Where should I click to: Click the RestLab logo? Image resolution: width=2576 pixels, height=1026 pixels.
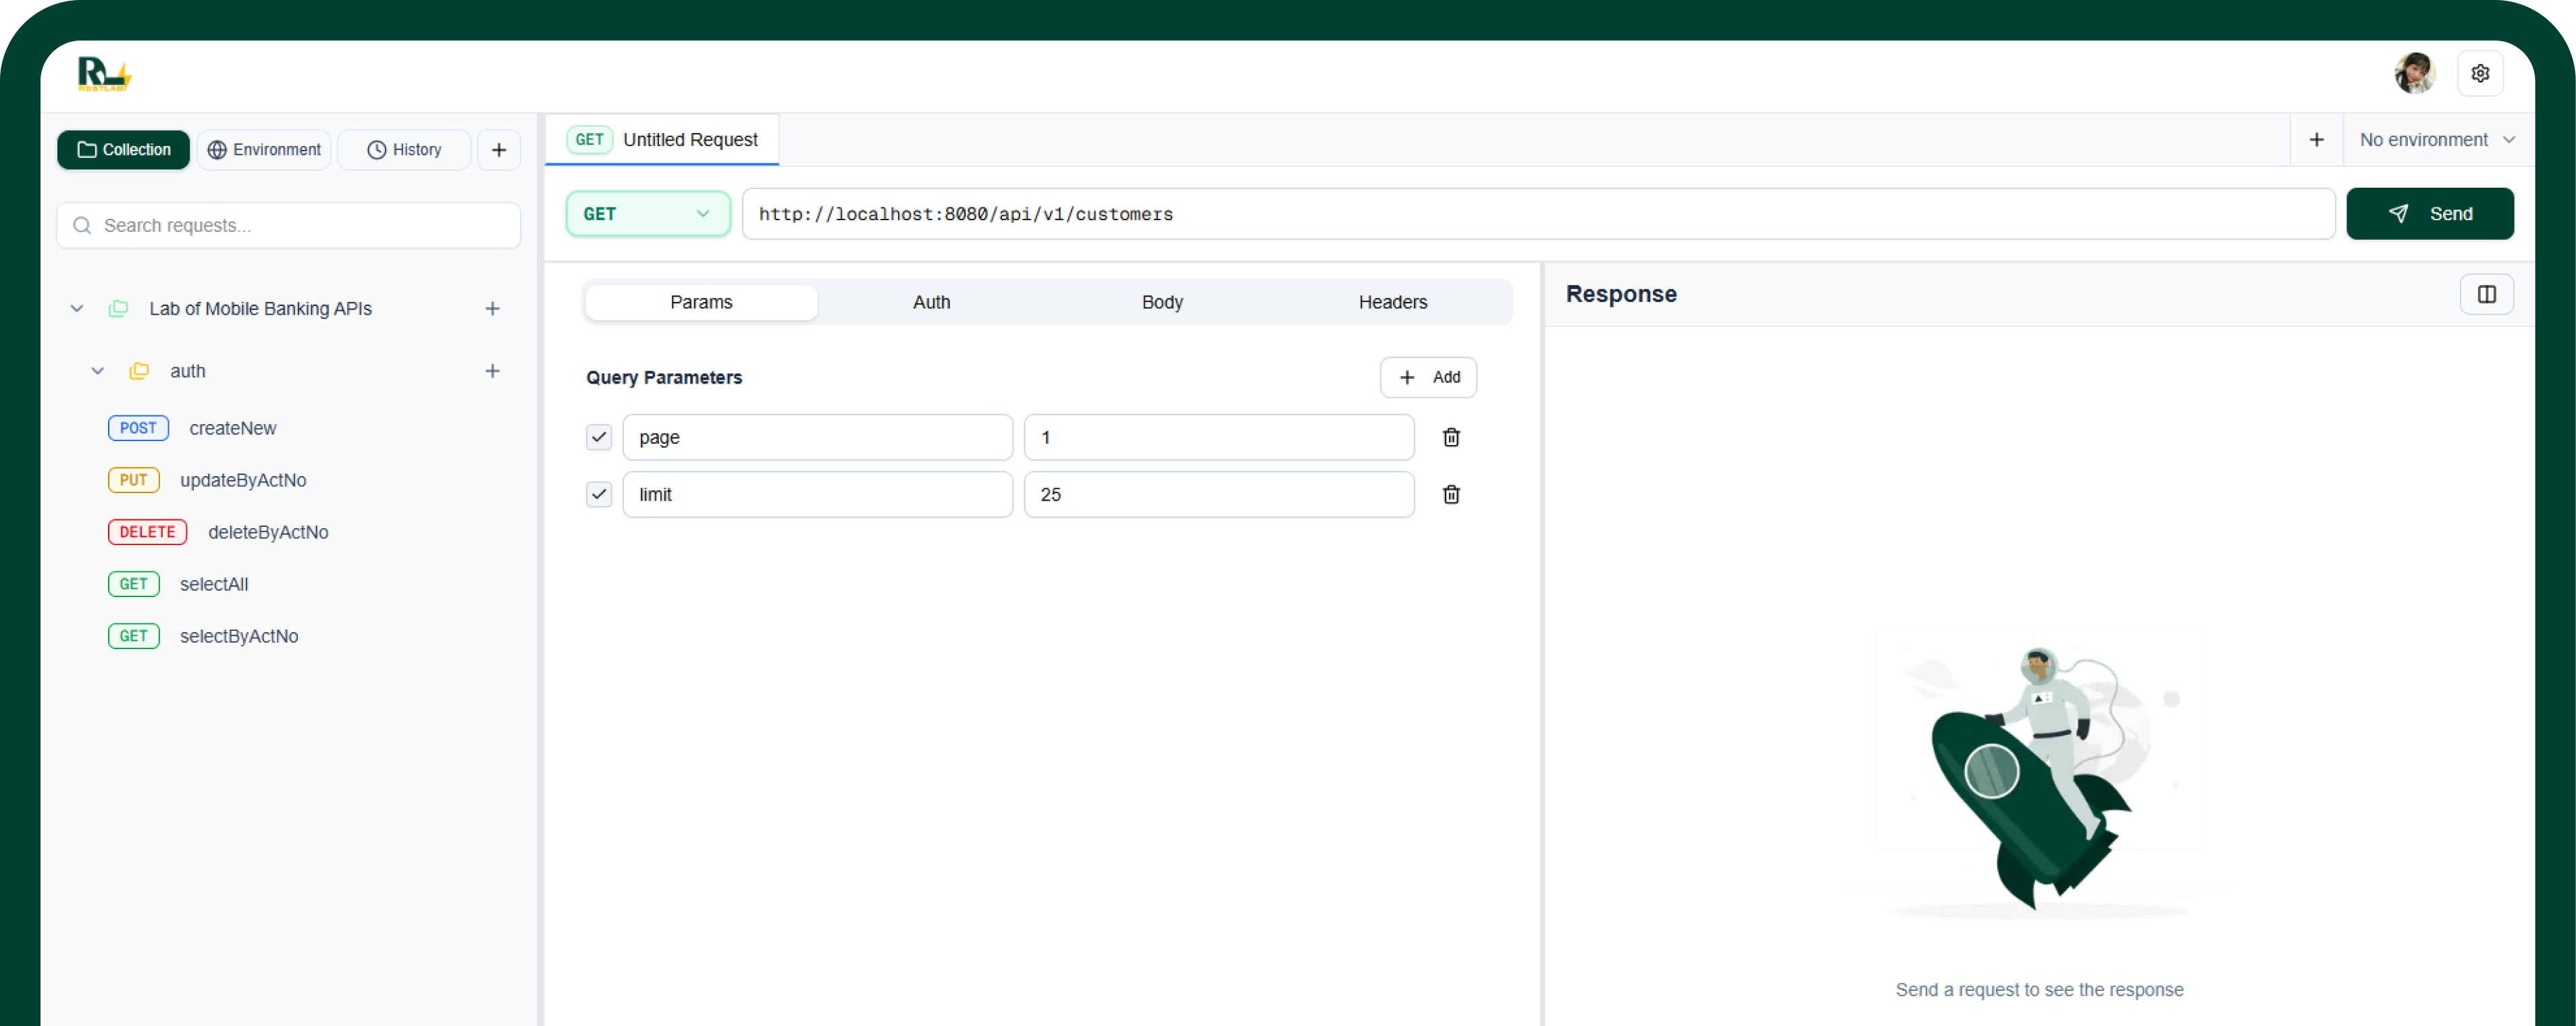[104, 74]
